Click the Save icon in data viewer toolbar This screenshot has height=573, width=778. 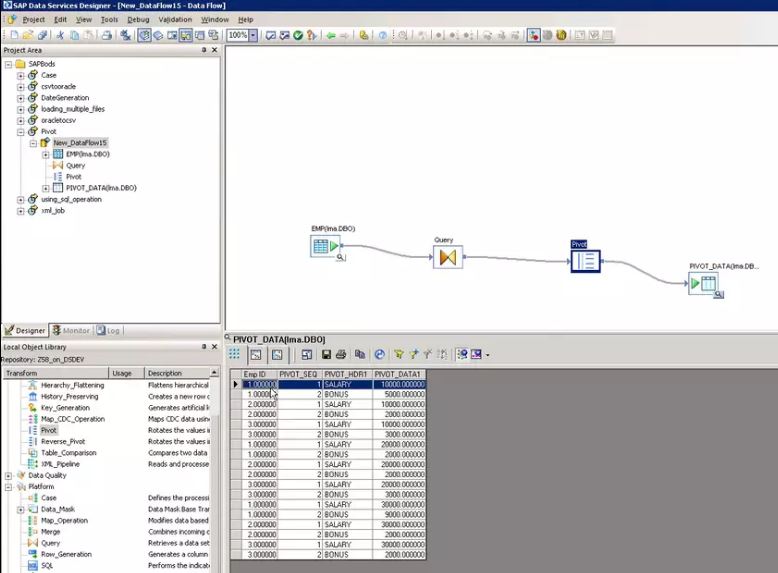(x=326, y=354)
